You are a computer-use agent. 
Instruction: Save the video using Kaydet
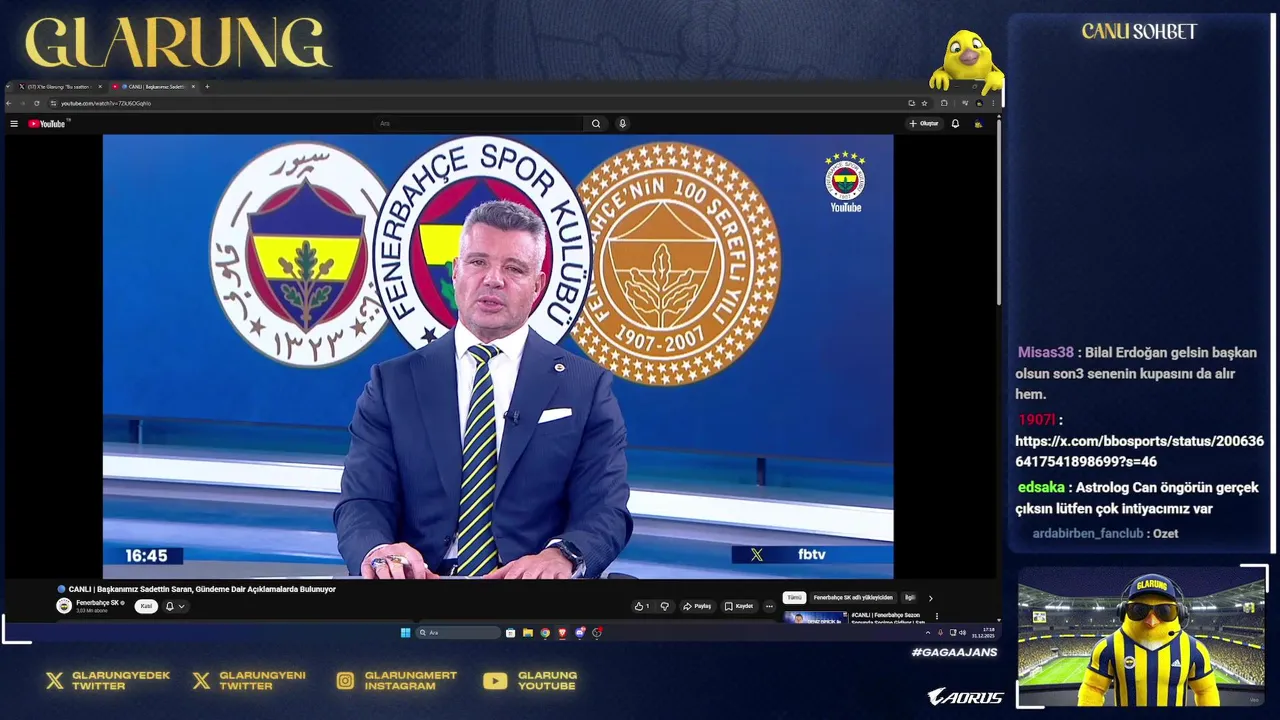739,606
